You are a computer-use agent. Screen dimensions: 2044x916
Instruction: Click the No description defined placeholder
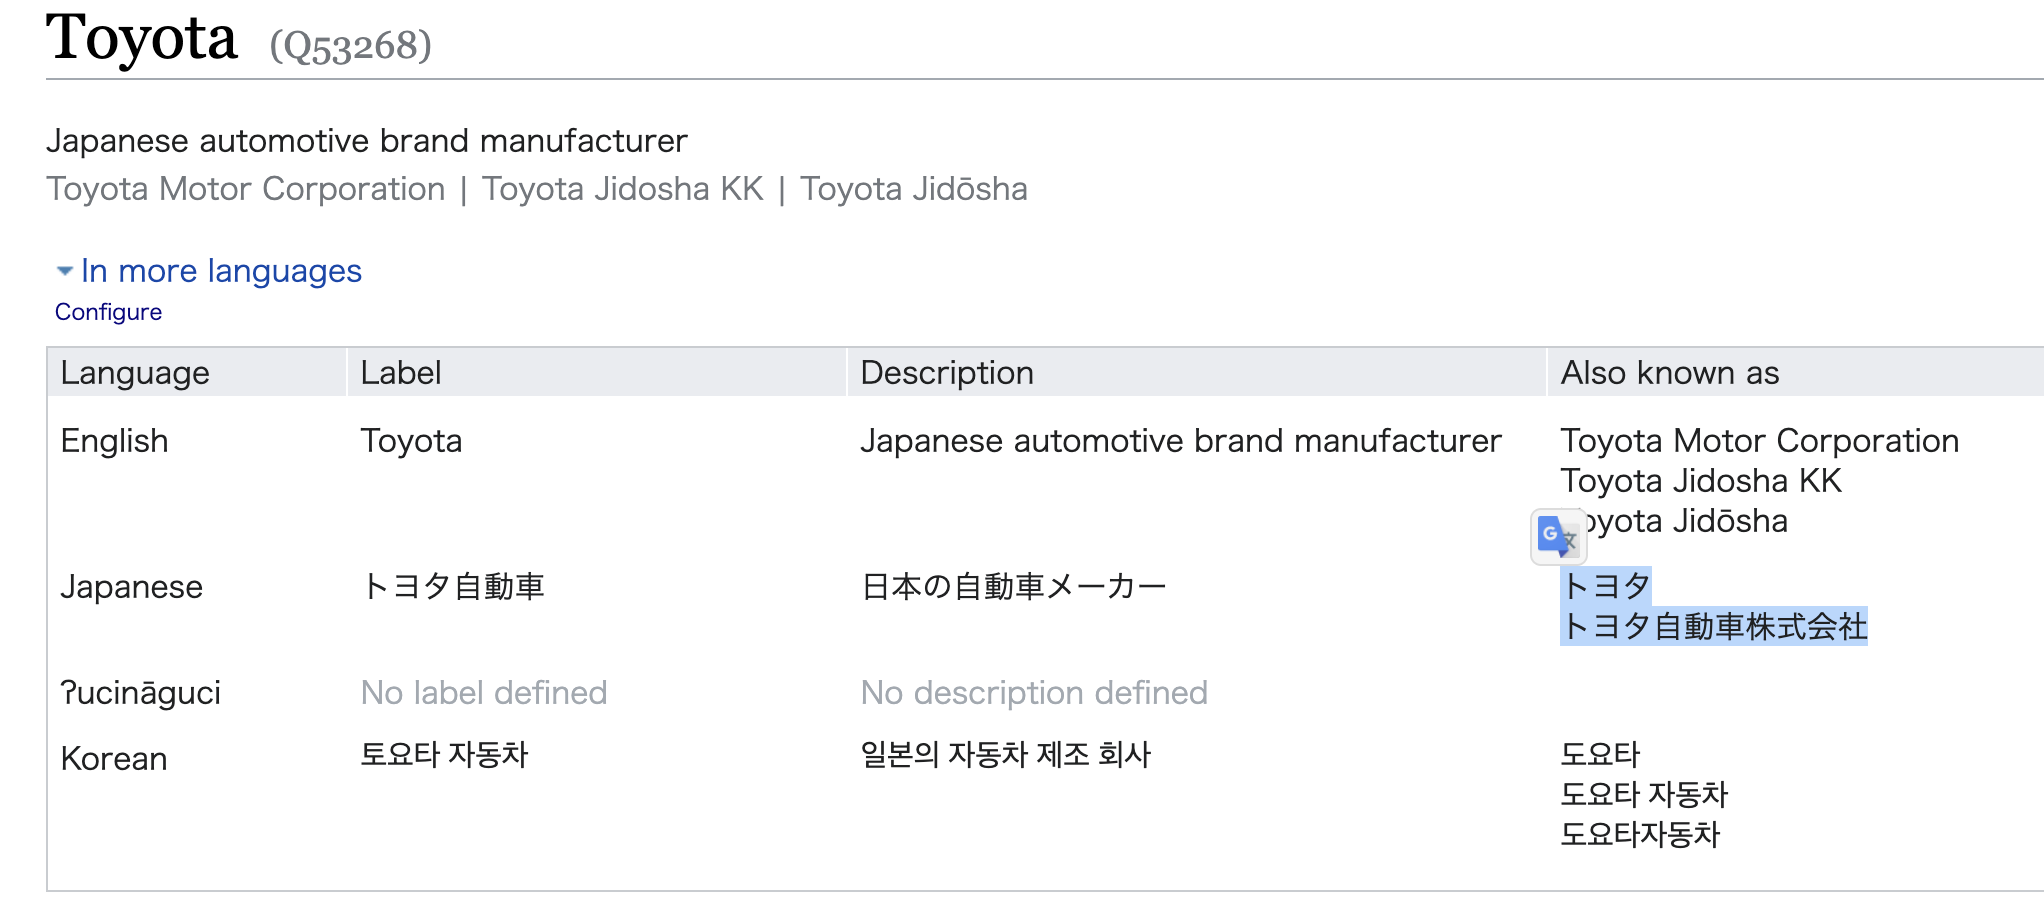pos(1034,693)
